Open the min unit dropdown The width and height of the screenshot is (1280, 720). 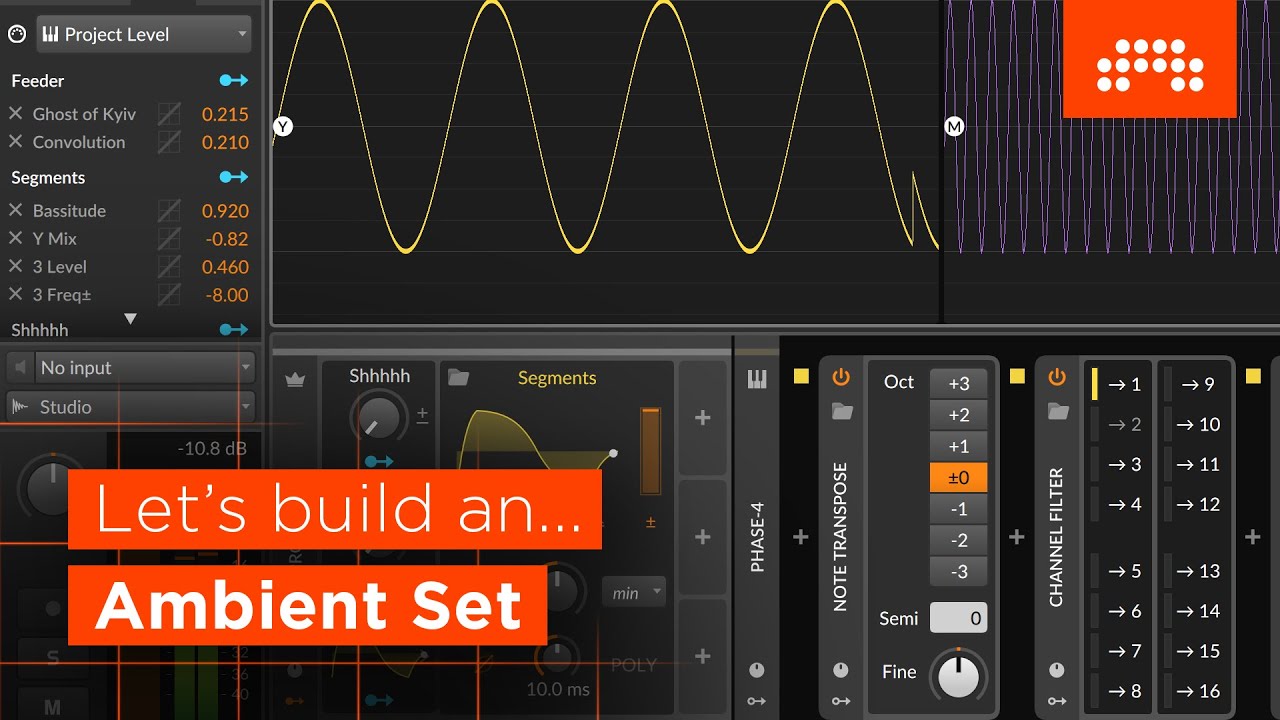[x=634, y=592]
